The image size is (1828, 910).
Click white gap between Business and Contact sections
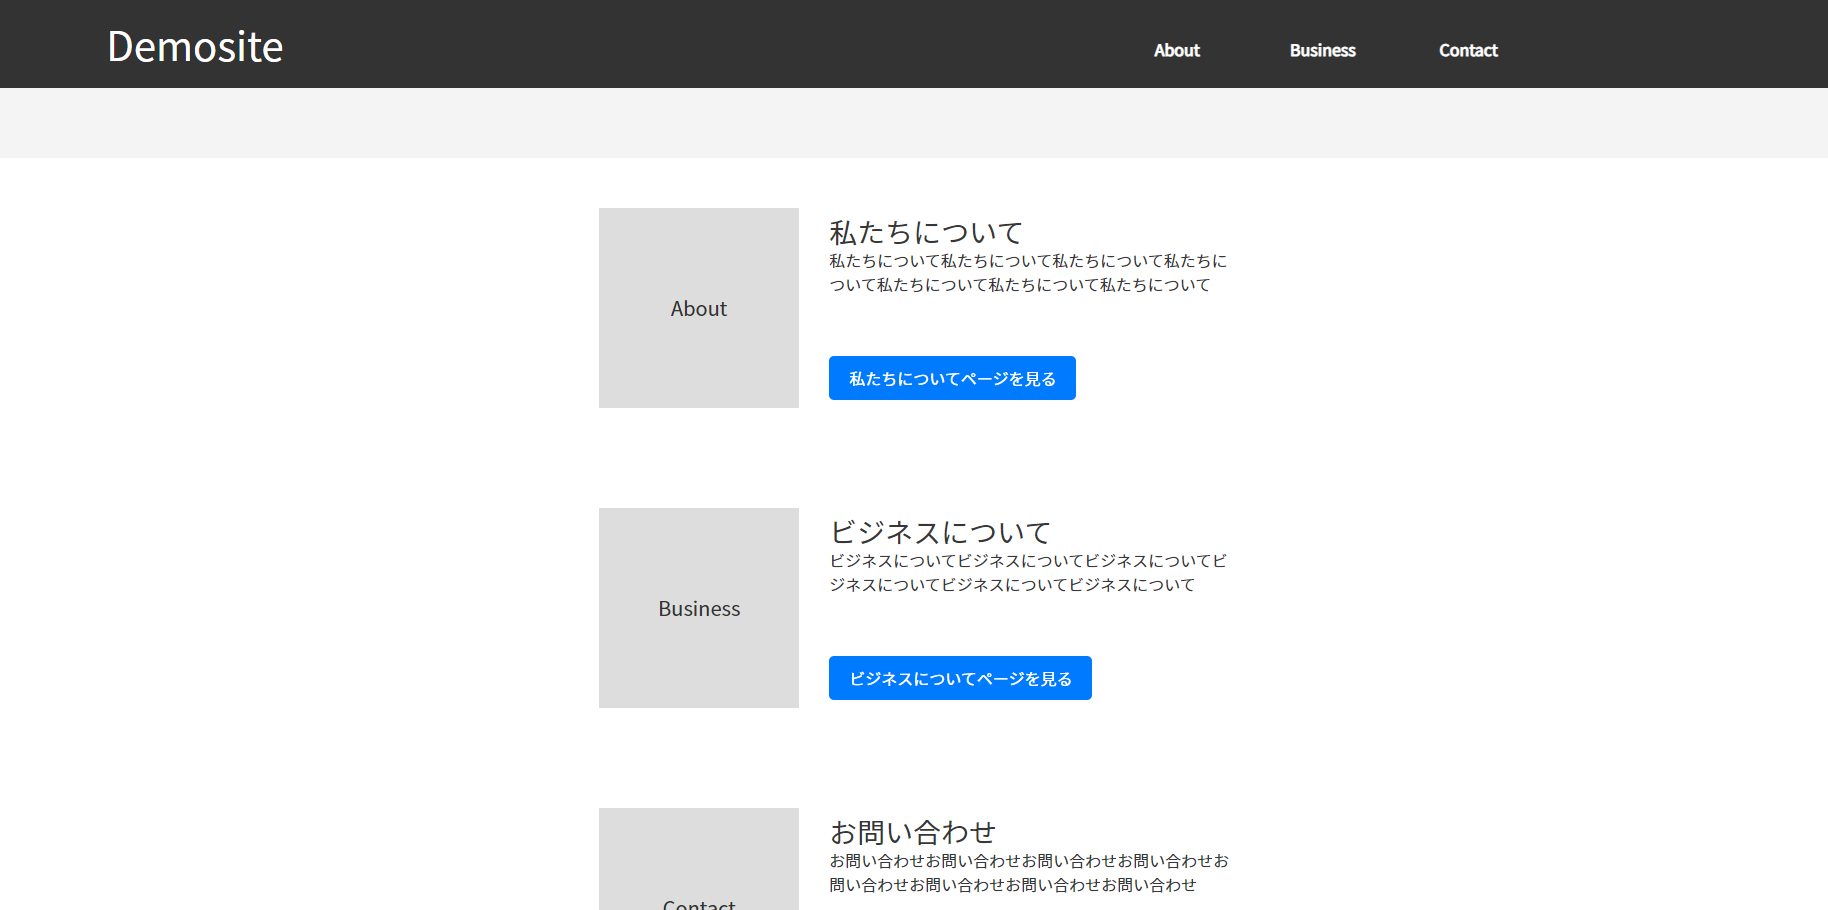914,758
